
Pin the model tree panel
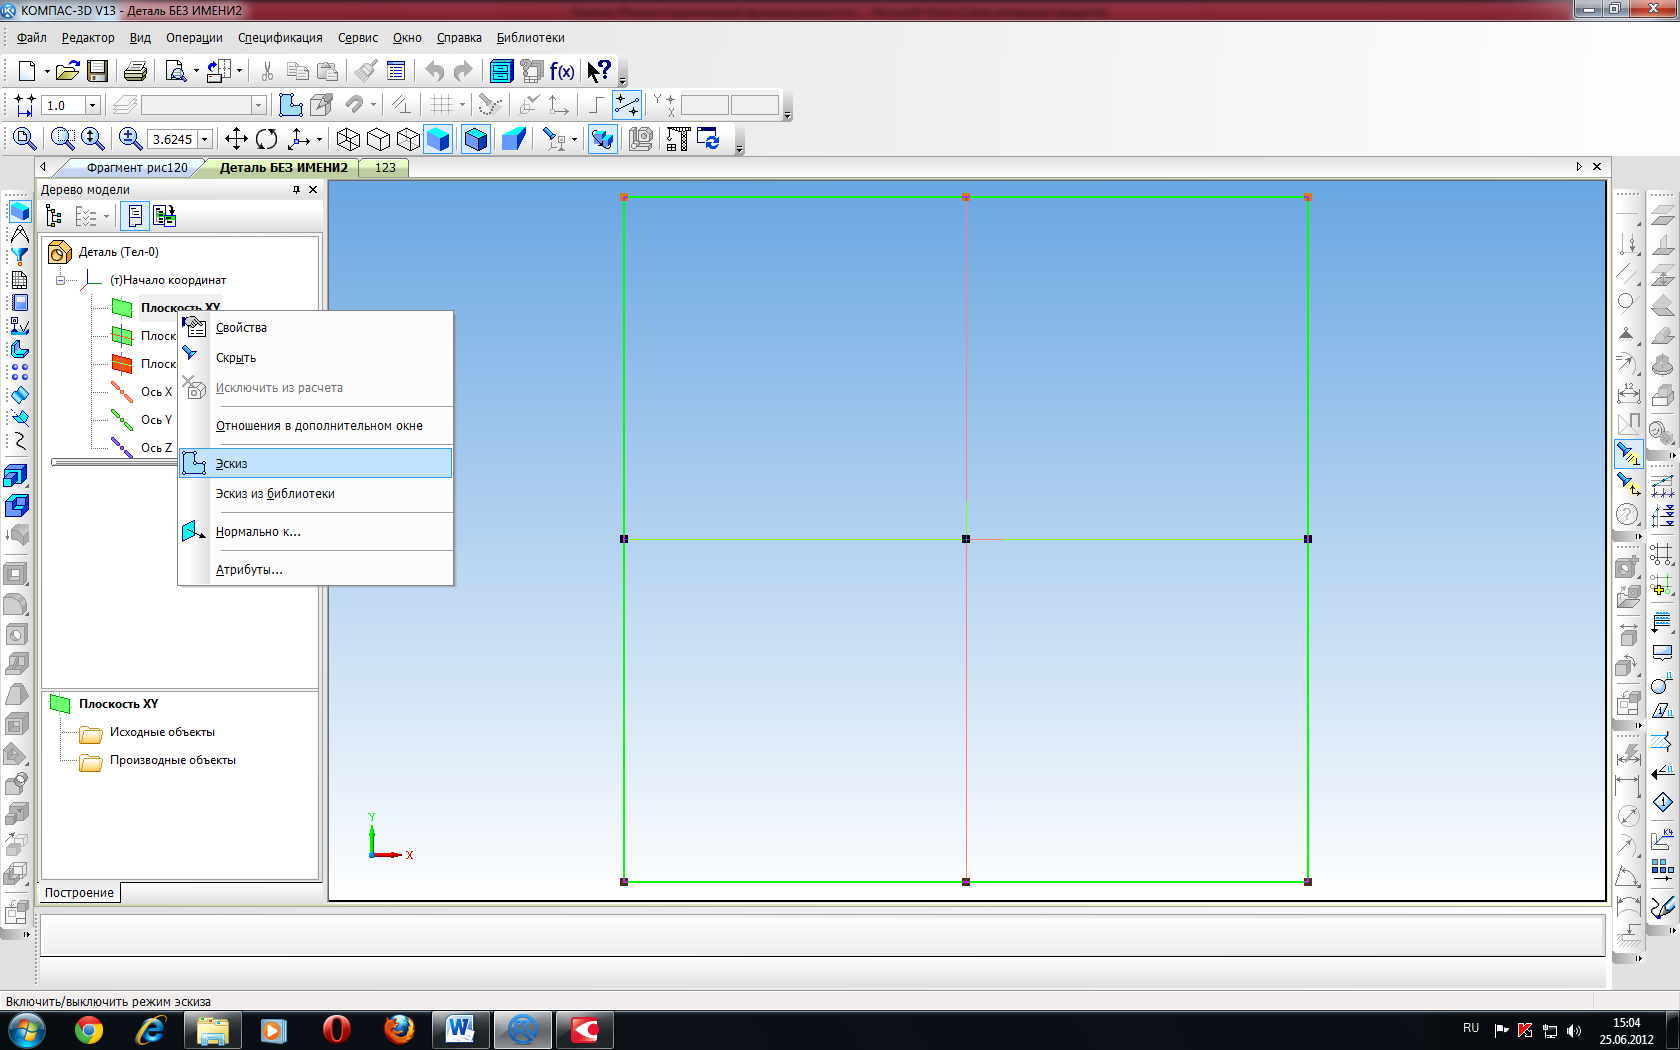(x=296, y=190)
